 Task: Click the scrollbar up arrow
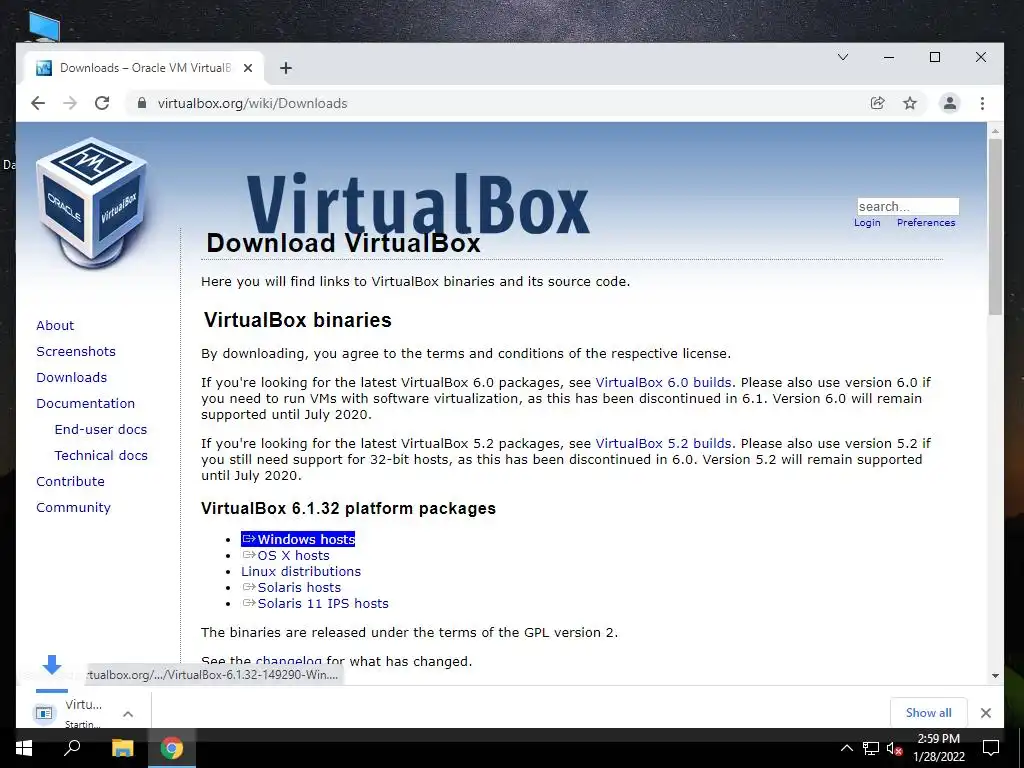[x=995, y=131]
